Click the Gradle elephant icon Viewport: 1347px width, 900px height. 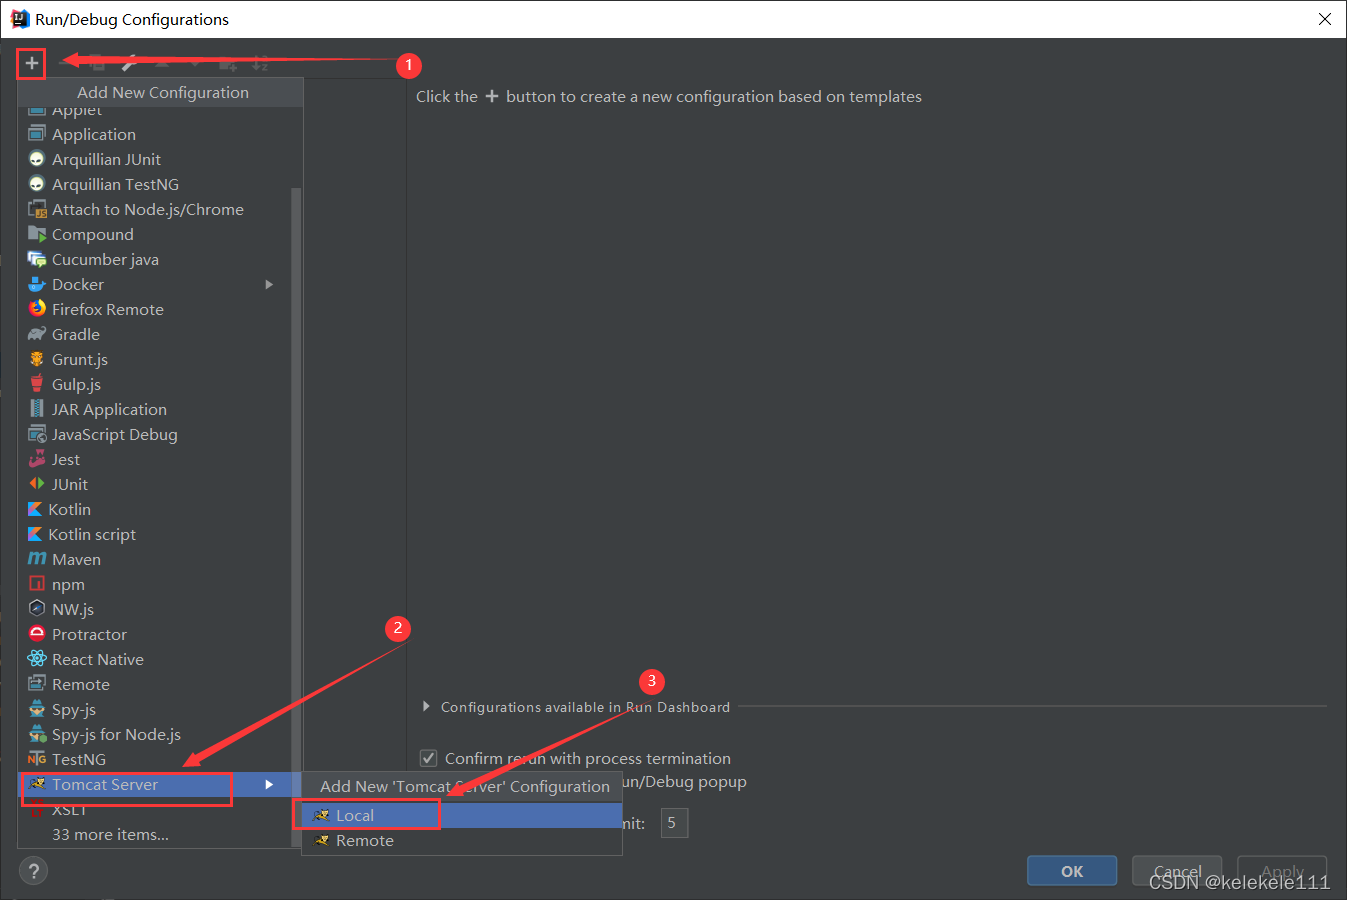(37, 334)
